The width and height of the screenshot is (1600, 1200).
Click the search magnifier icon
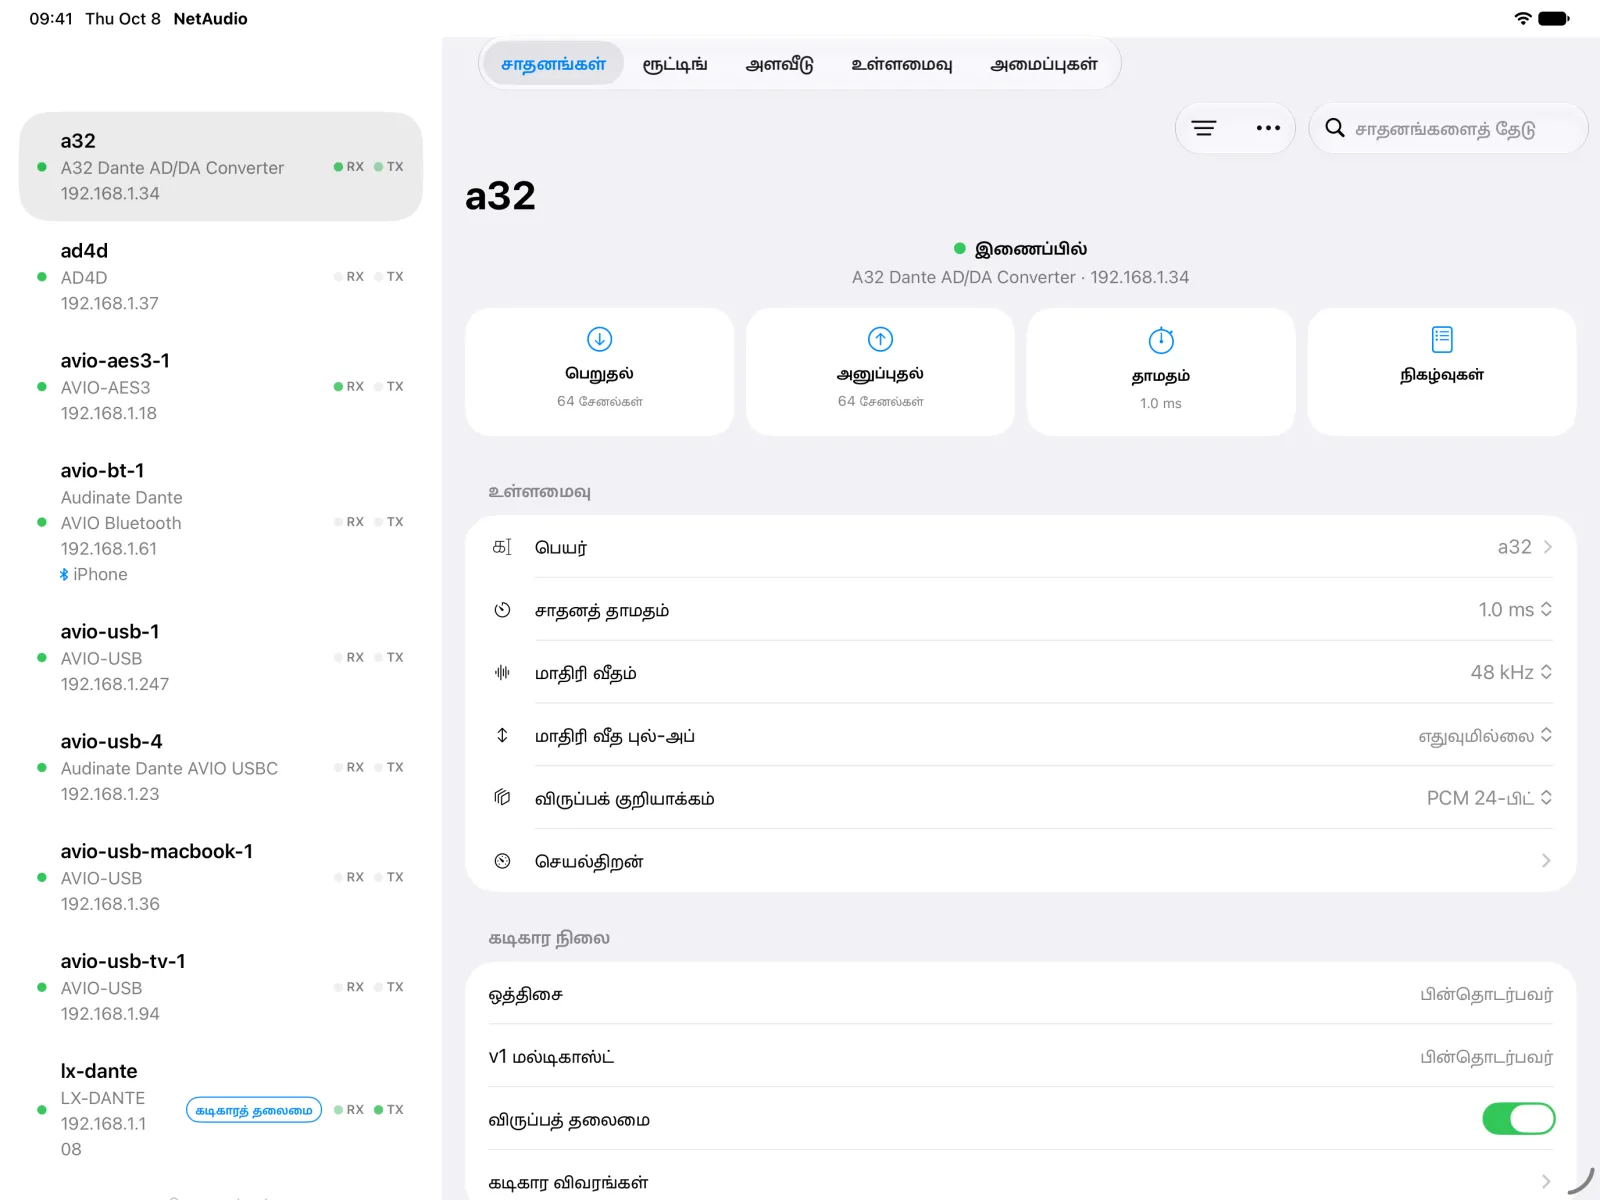pos(1335,128)
